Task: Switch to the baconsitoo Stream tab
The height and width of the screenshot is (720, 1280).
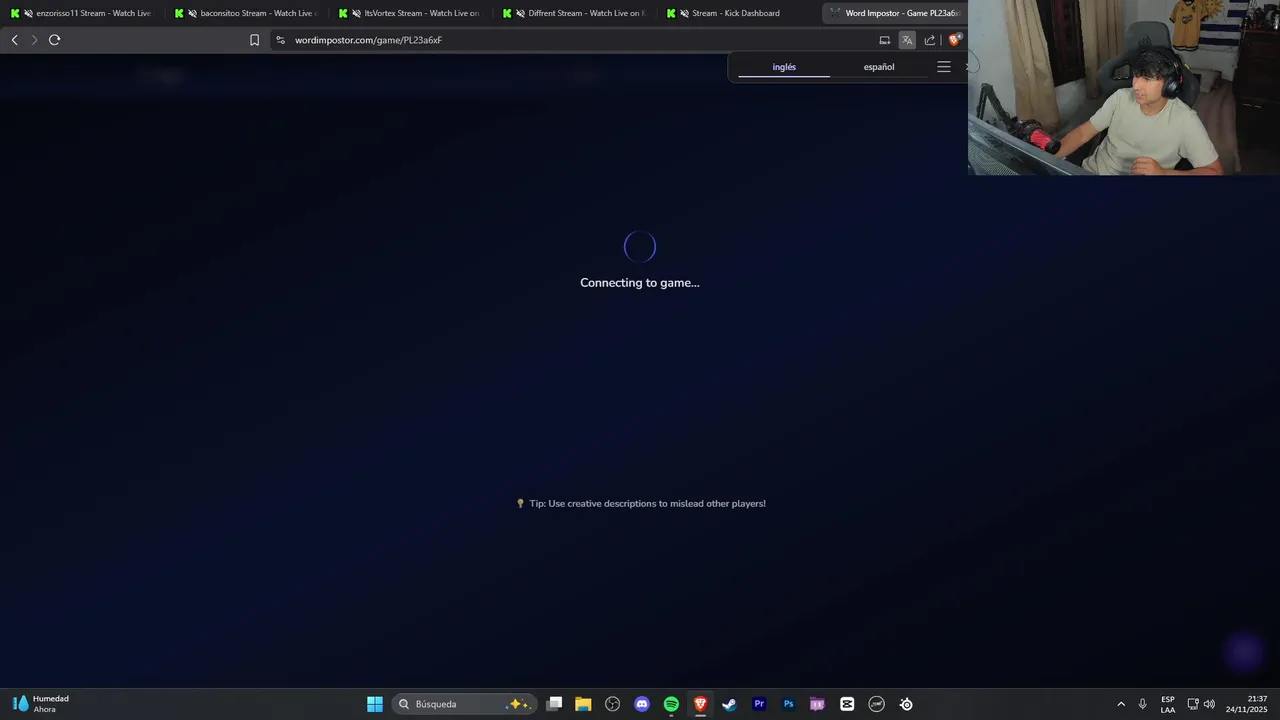Action: pos(245,13)
